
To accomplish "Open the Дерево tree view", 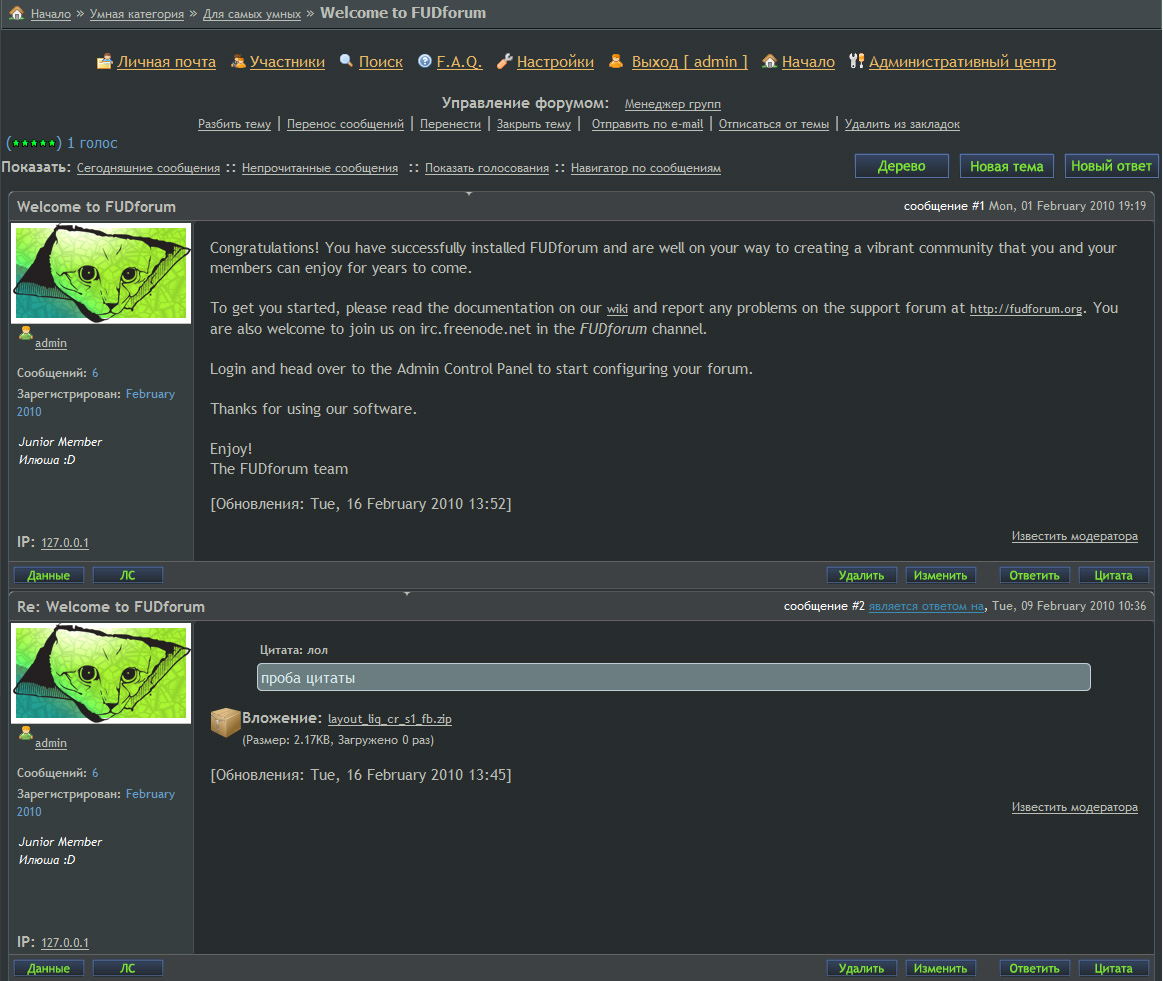I will tap(901, 166).
